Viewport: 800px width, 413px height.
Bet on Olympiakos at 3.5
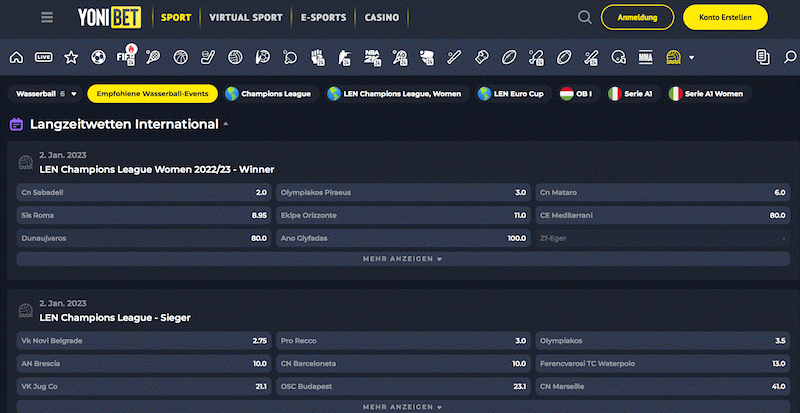663,341
